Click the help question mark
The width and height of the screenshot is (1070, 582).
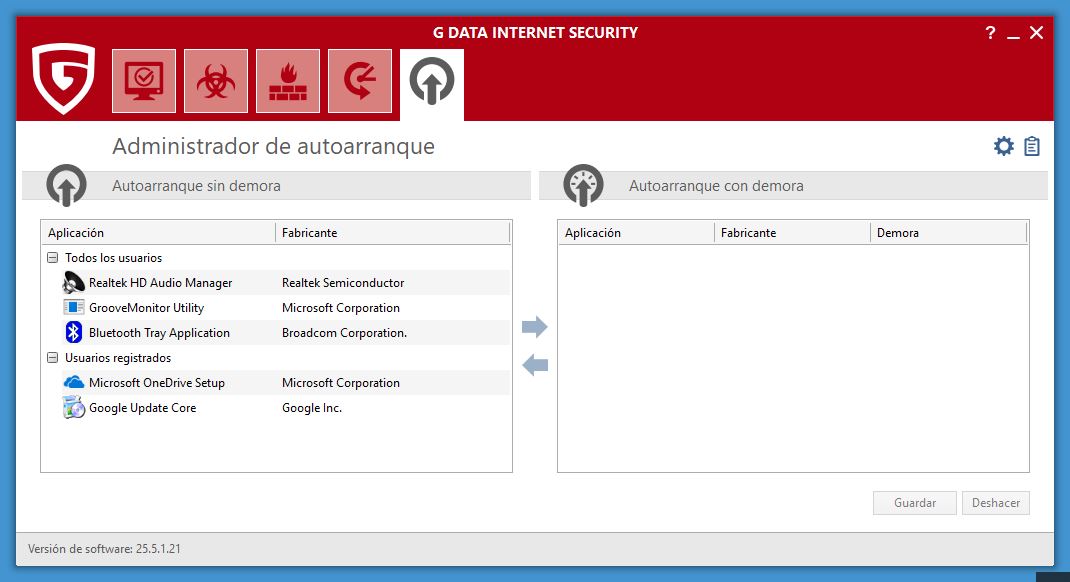click(990, 33)
